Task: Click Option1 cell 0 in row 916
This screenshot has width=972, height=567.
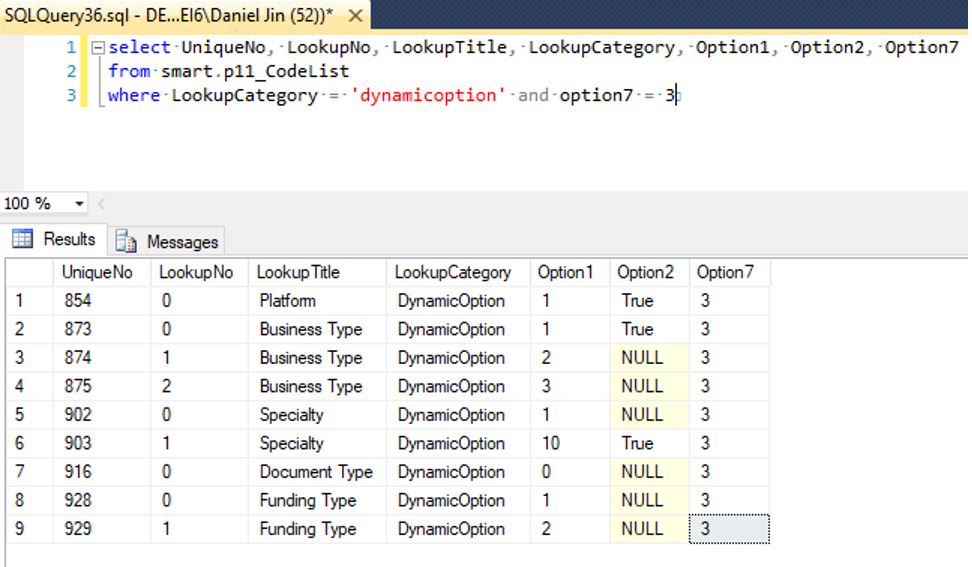Action: pyautogui.click(x=570, y=472)
